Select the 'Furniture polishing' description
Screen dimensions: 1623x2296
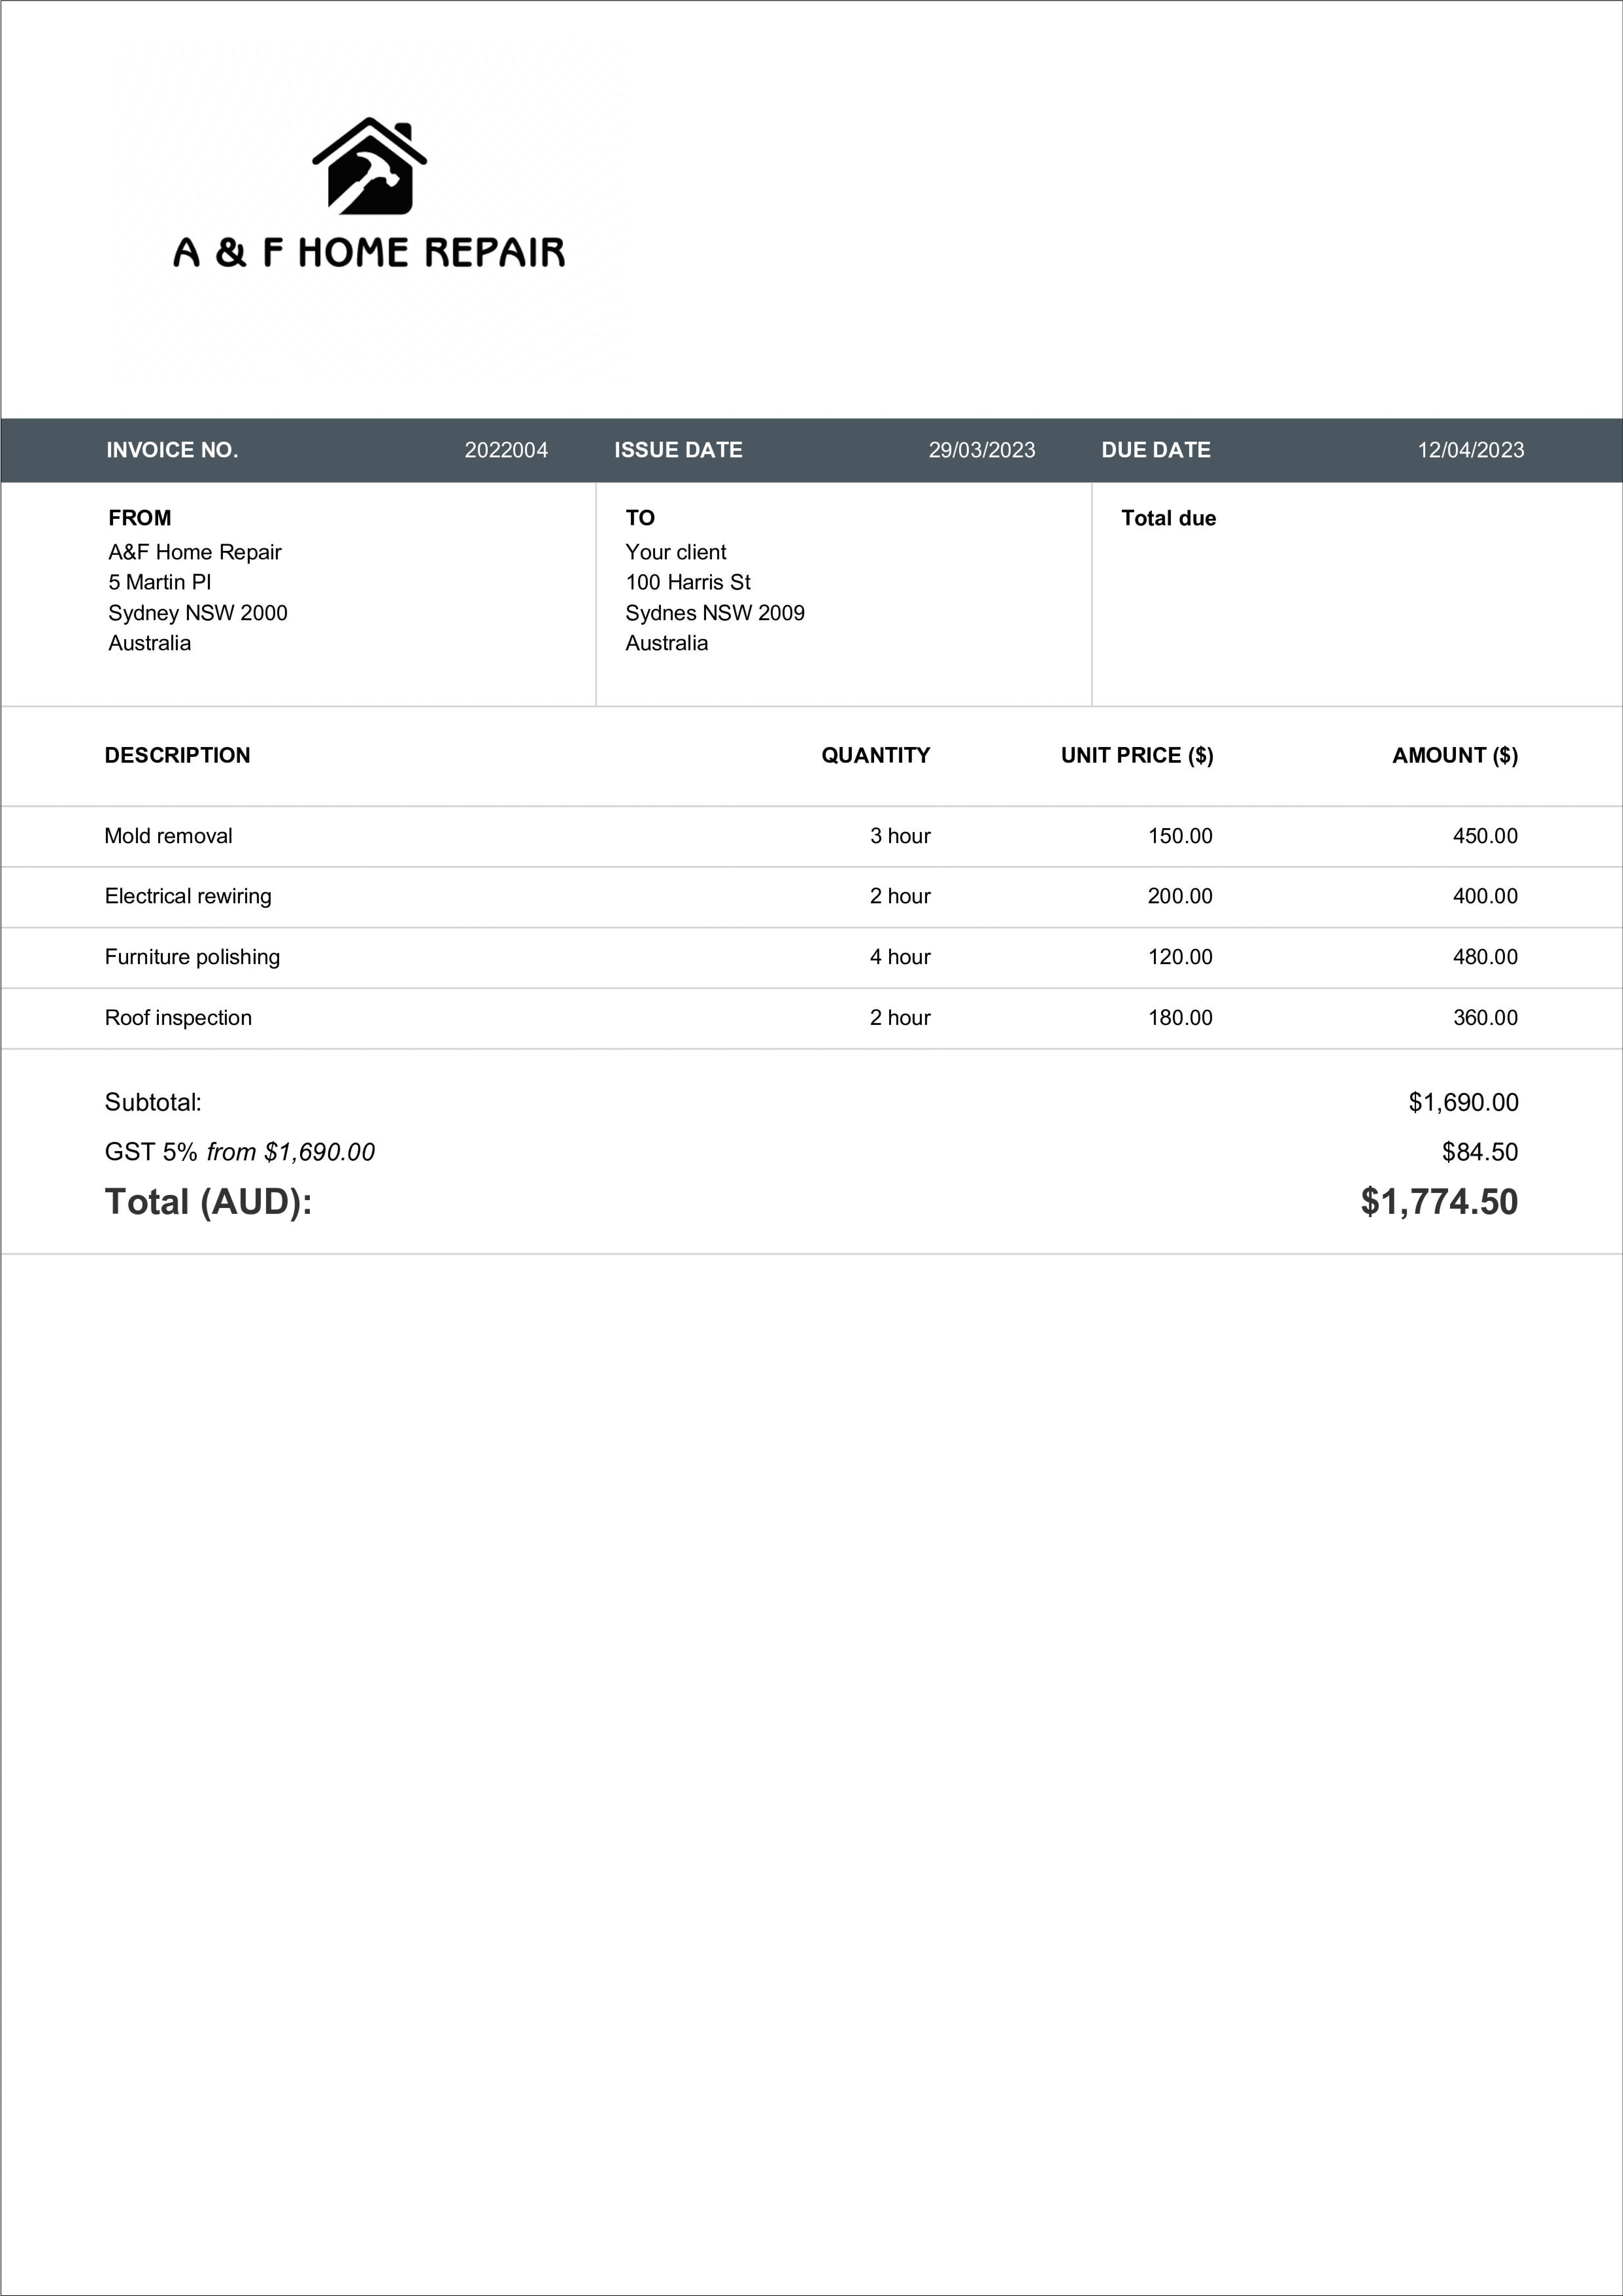[192, 957]
